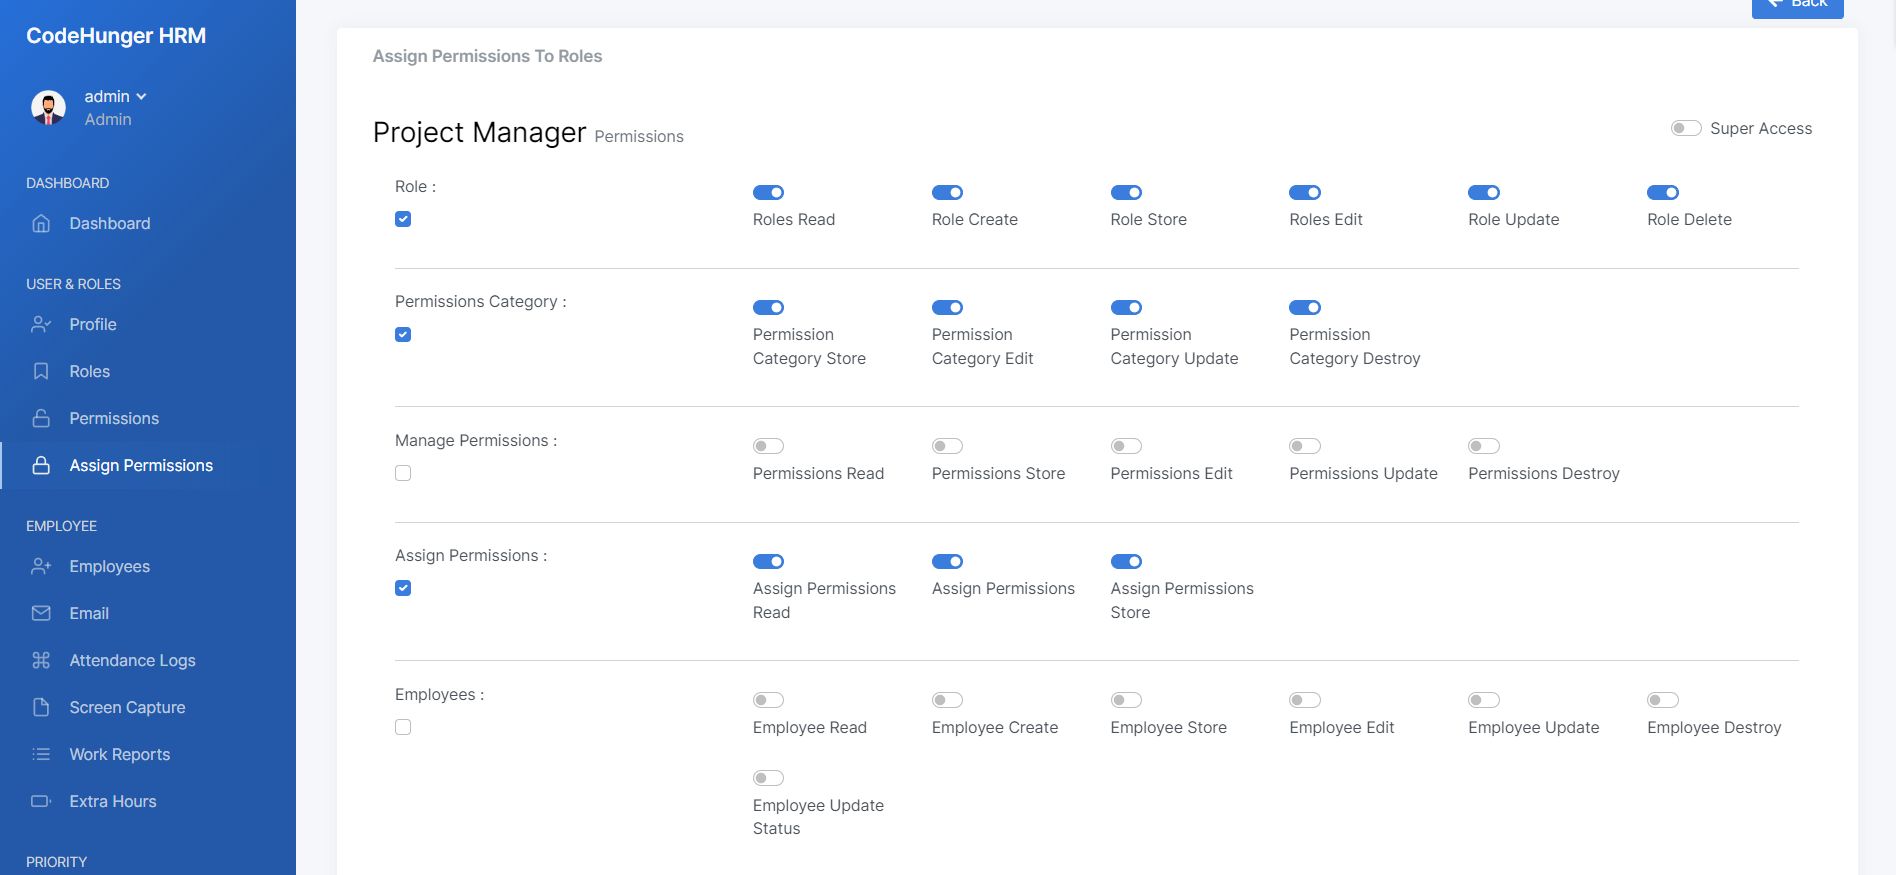The image size is (1896, 875).
Task: Click the admin avatar picture
Action: [x=48, y=107]
